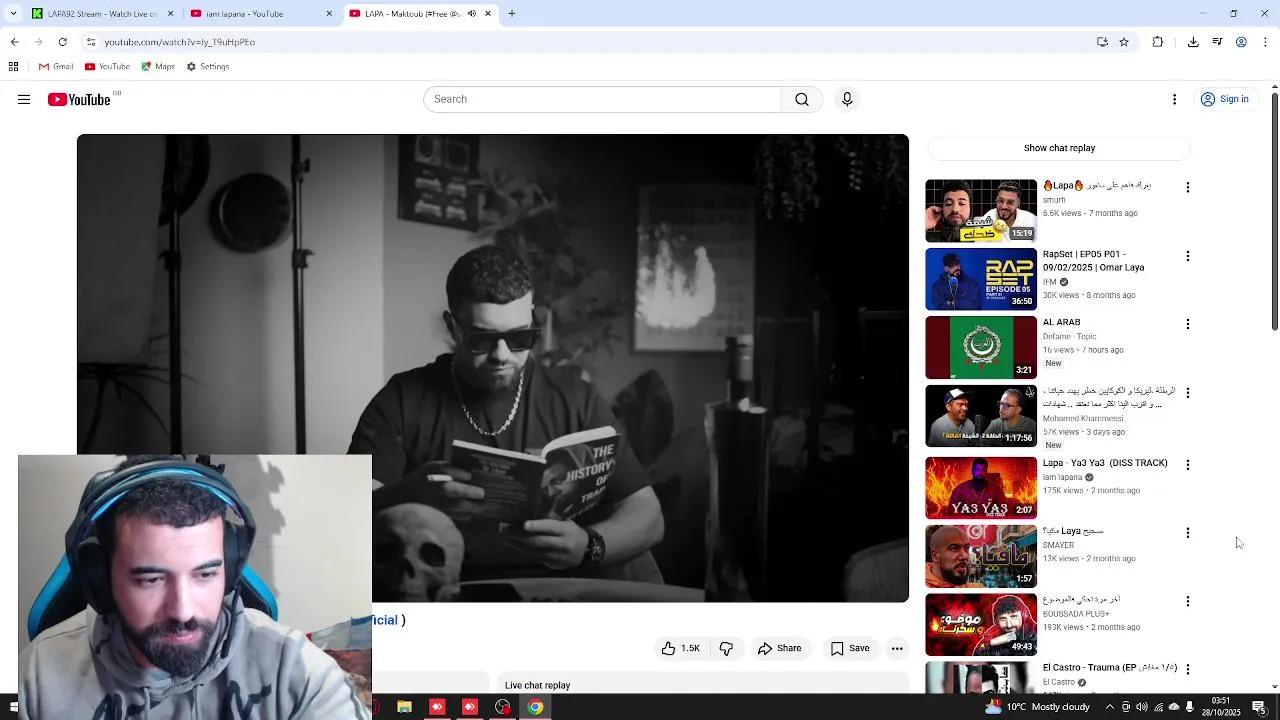Open weather widget 10°C Mostly cloudy
This screenshot has height=720, width=1280.
coord(1038,707)
